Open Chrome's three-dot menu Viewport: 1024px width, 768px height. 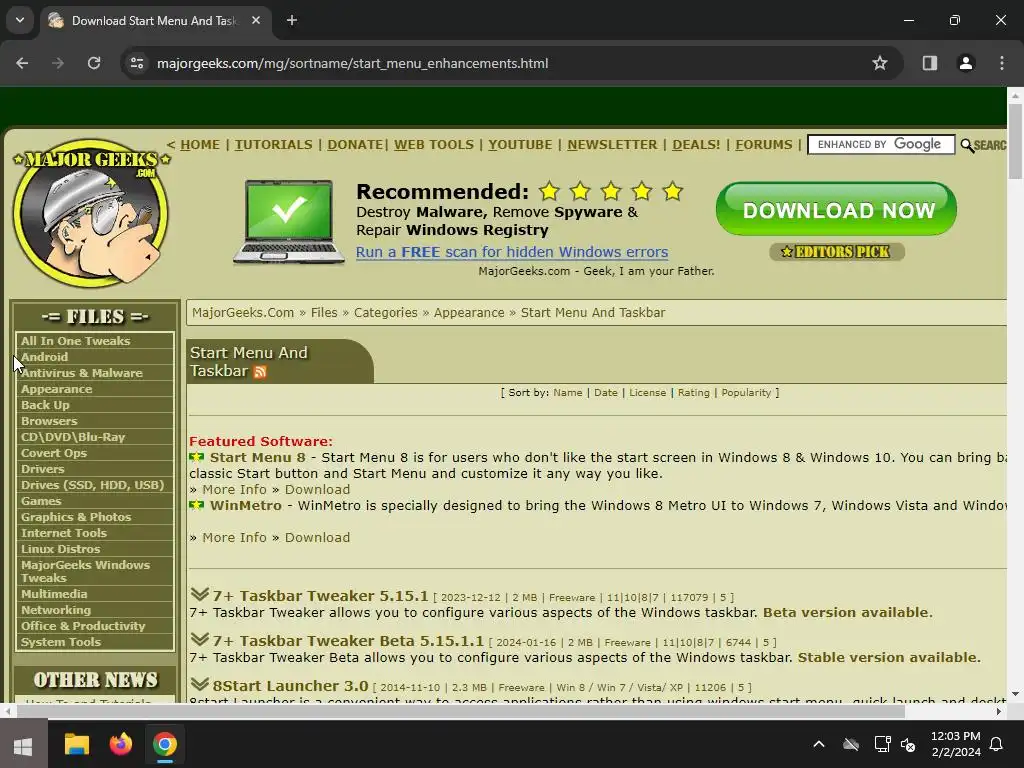click(x=1002, y=63)
